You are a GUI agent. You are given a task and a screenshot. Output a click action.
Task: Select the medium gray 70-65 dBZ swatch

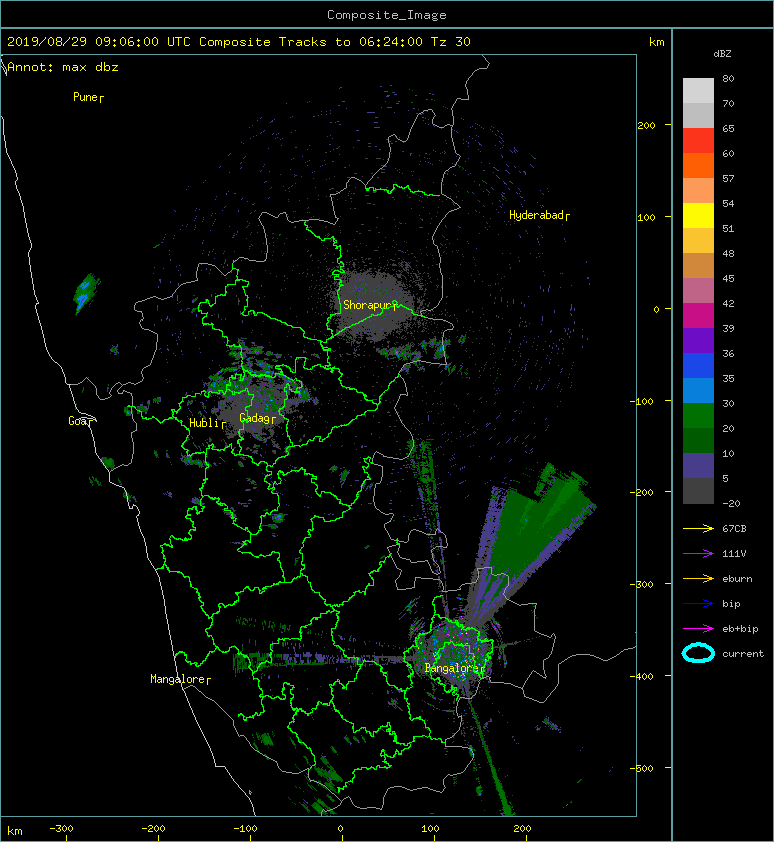coord(698,116)
